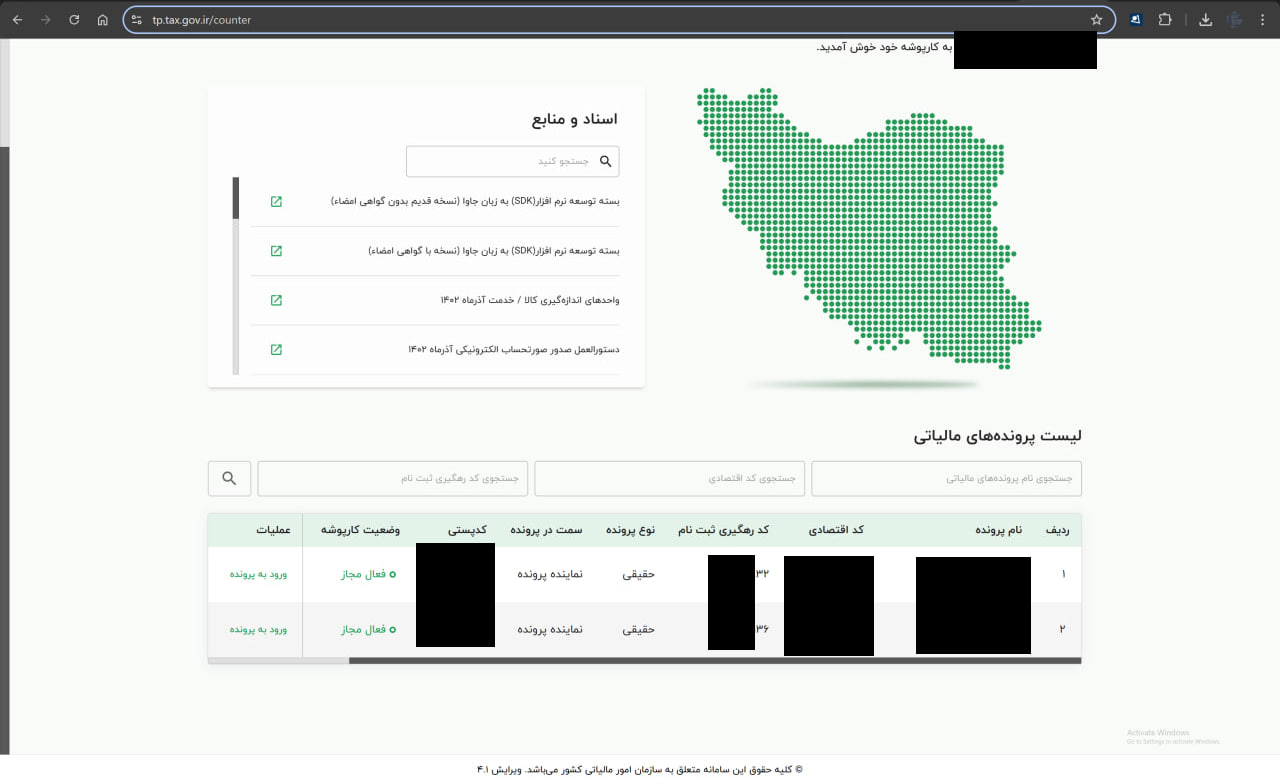Viewport: 1280px width, 784px height.
Task: Click the عملیات column header
Action: pos(273,530)
